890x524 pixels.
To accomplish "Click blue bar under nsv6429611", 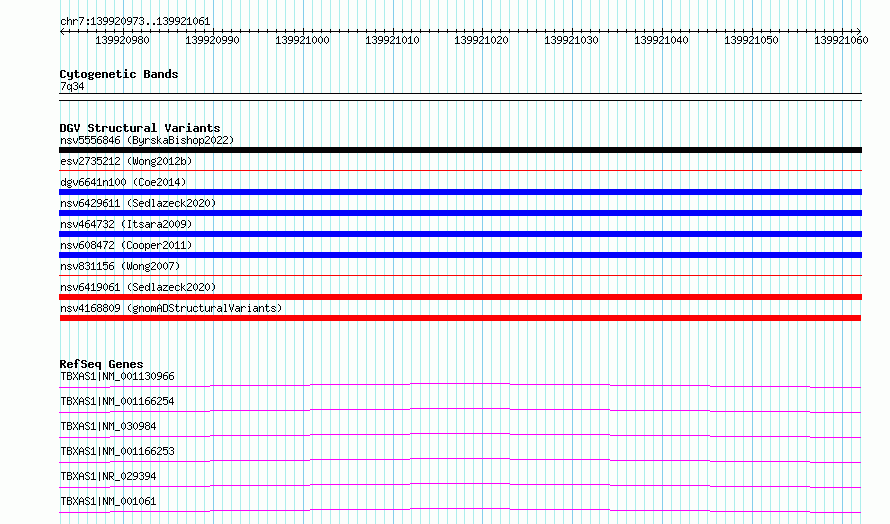I will tap(460, 213).
